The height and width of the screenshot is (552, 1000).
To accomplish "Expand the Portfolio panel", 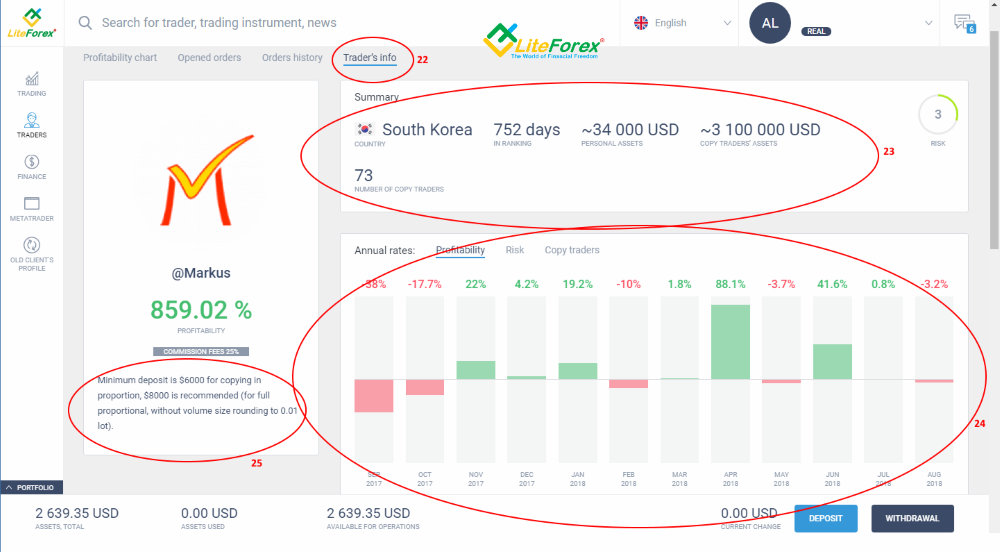I will tap(31, 488).
